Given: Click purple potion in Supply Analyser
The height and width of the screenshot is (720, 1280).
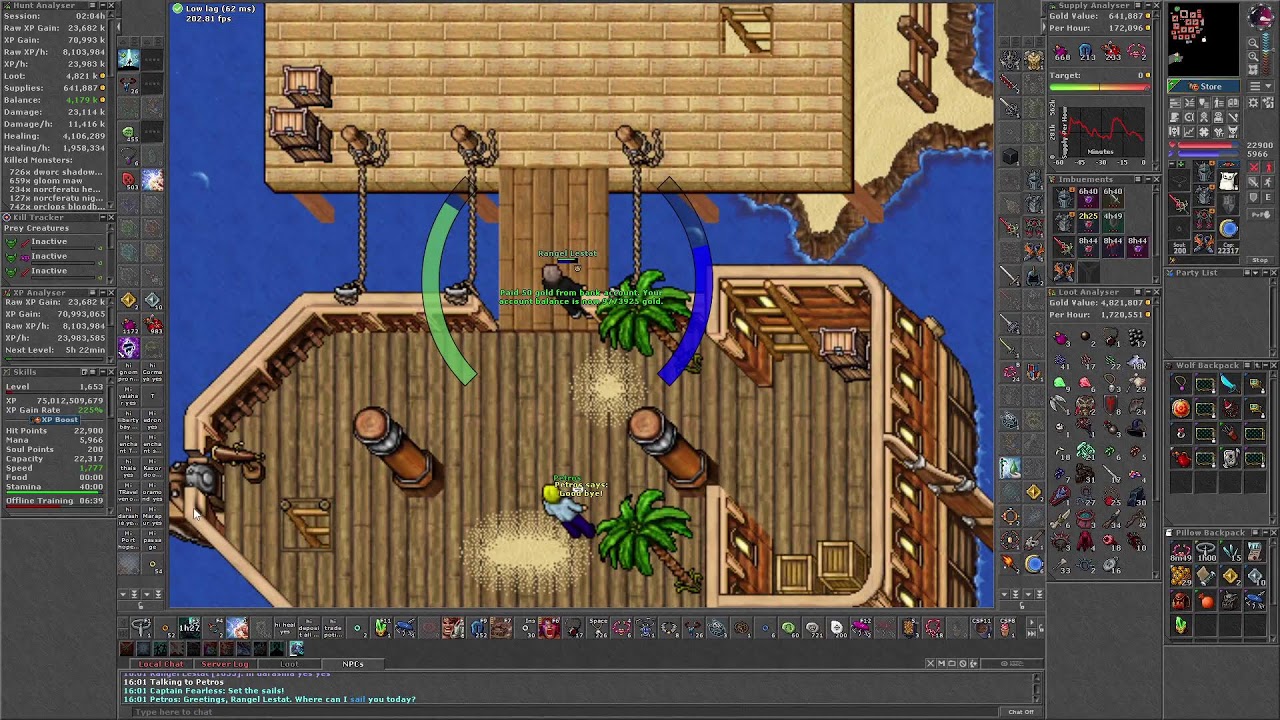Looking at the screenshot, I should tap(1061, 51).
